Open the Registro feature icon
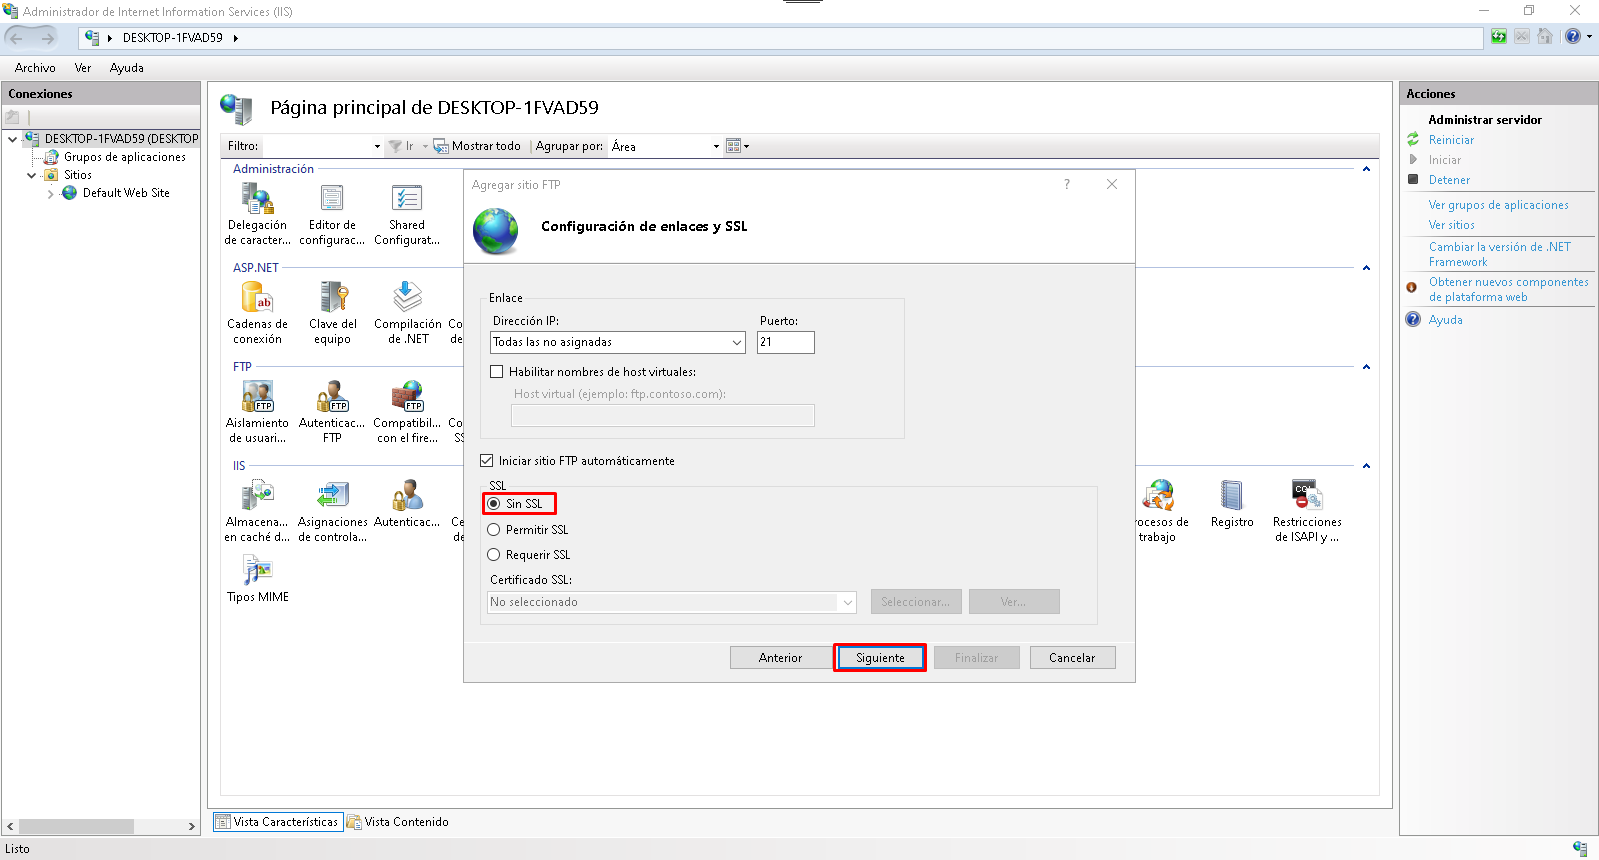Viewport: 1599px width, 860px height. pyautogui.click(x=1231, y=497)
